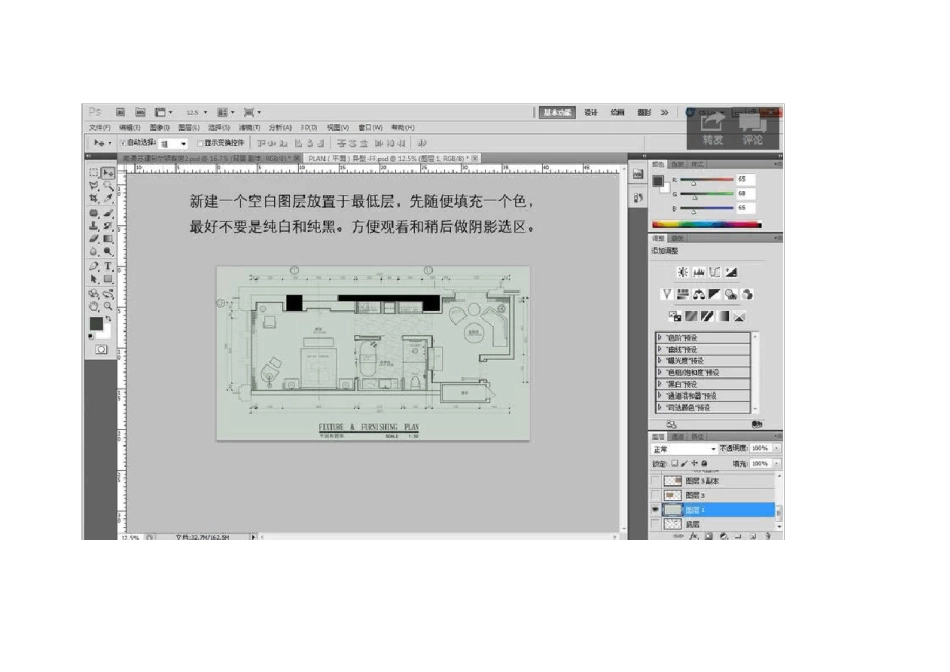The height and width of the screenshot is (672, 950).
Task: Toggle Quick Mask mode icon
Action: [x=101, y=350]
